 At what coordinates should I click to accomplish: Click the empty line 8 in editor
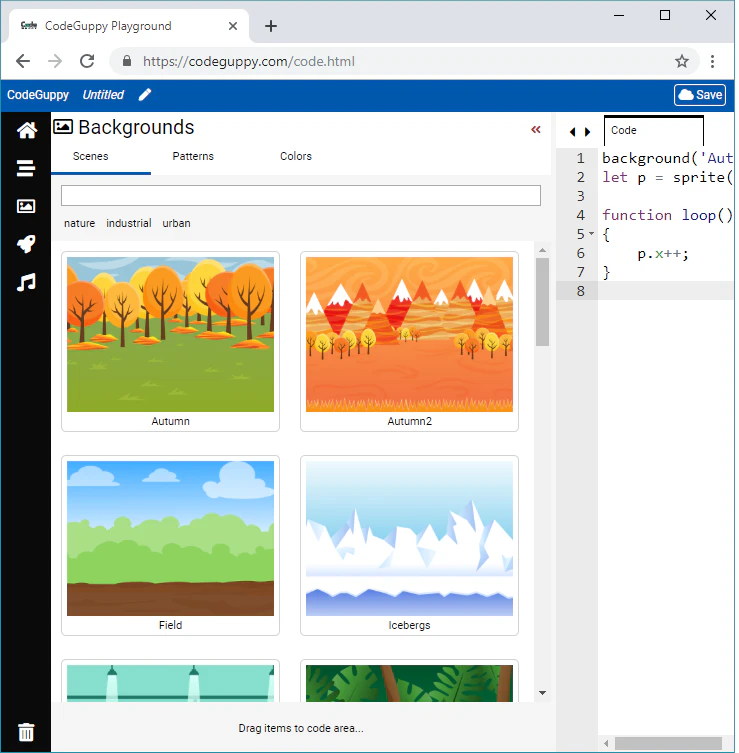pyautogui.click(x=665, y=291)
